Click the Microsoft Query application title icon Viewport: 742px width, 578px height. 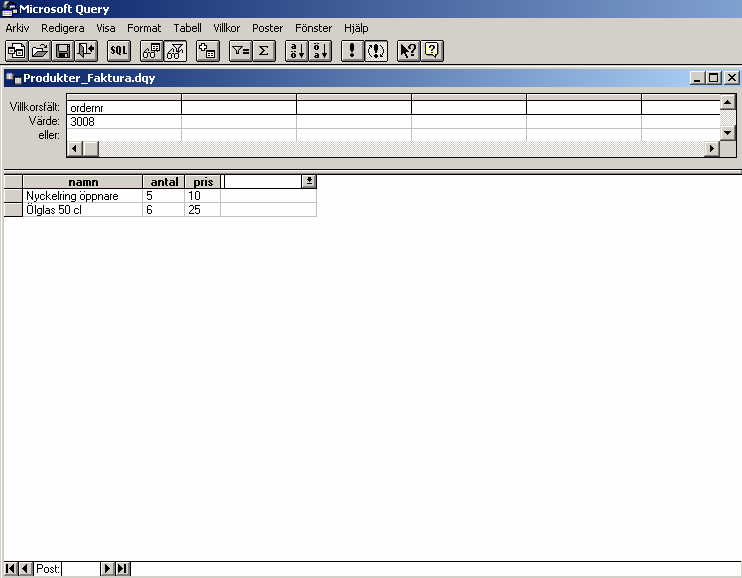[9, 9]
